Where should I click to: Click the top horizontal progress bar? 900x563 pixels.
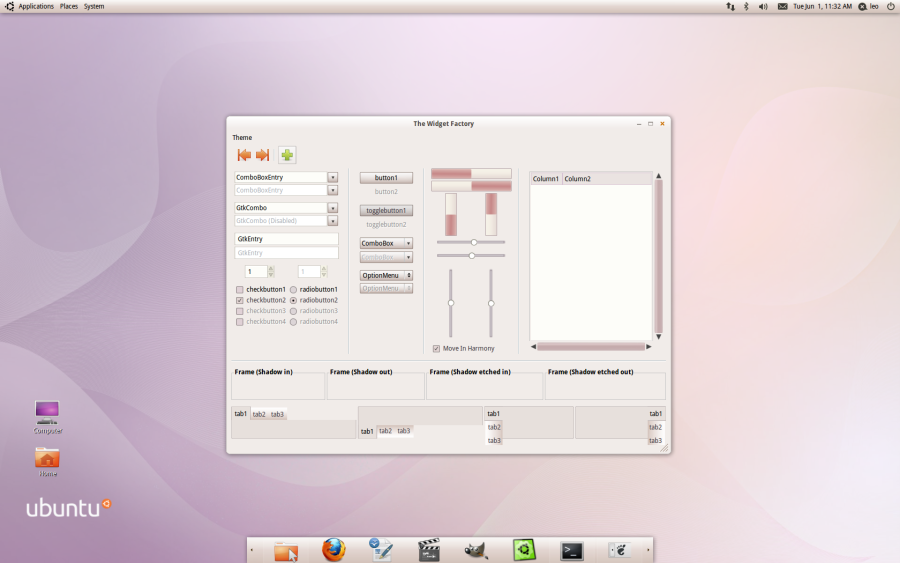(471, 173)
